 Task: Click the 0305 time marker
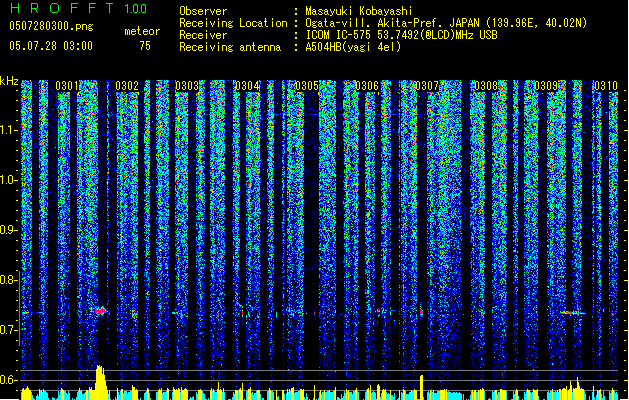click(307, 86)
